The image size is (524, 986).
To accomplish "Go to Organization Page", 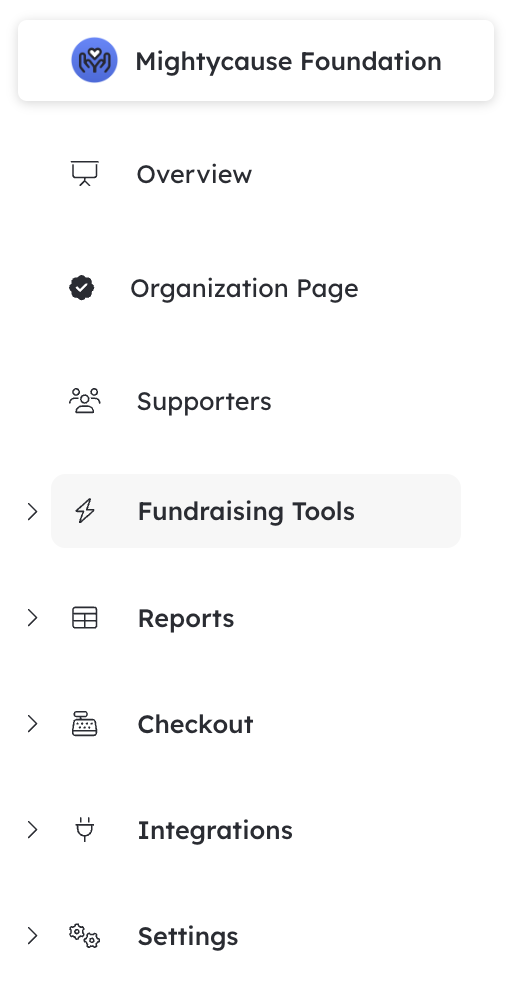I will pos(244,289).
